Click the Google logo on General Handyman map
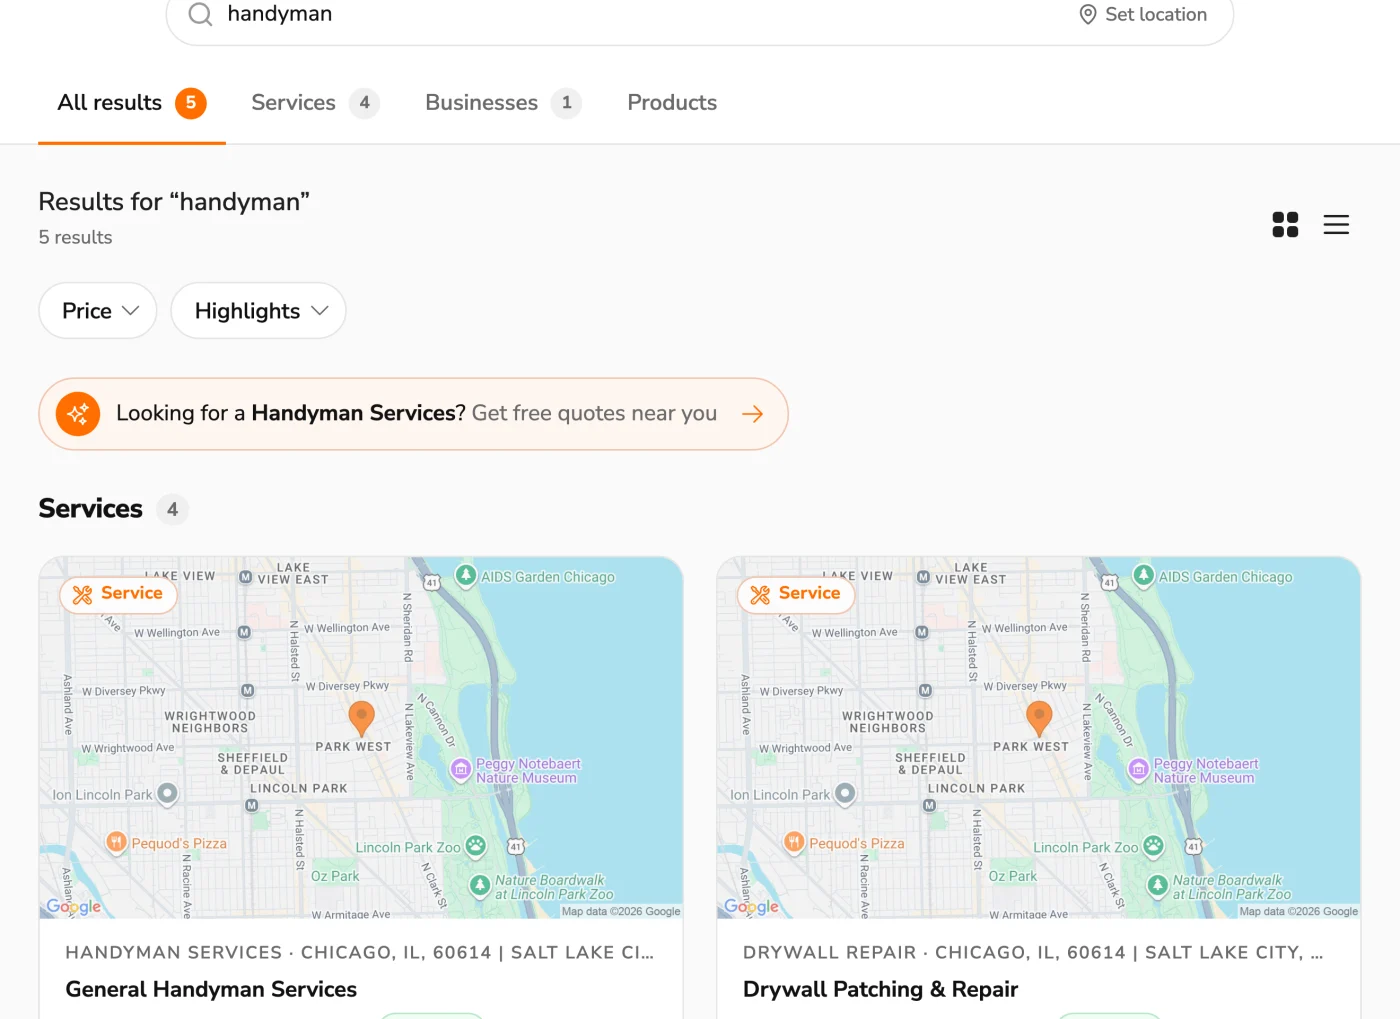This screenshot has width=1400, height=1019. (x=74, y=906)
